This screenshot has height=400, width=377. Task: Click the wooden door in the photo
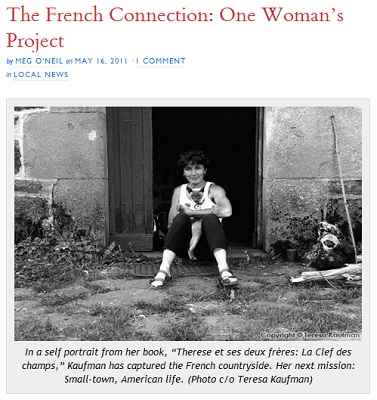129,178
